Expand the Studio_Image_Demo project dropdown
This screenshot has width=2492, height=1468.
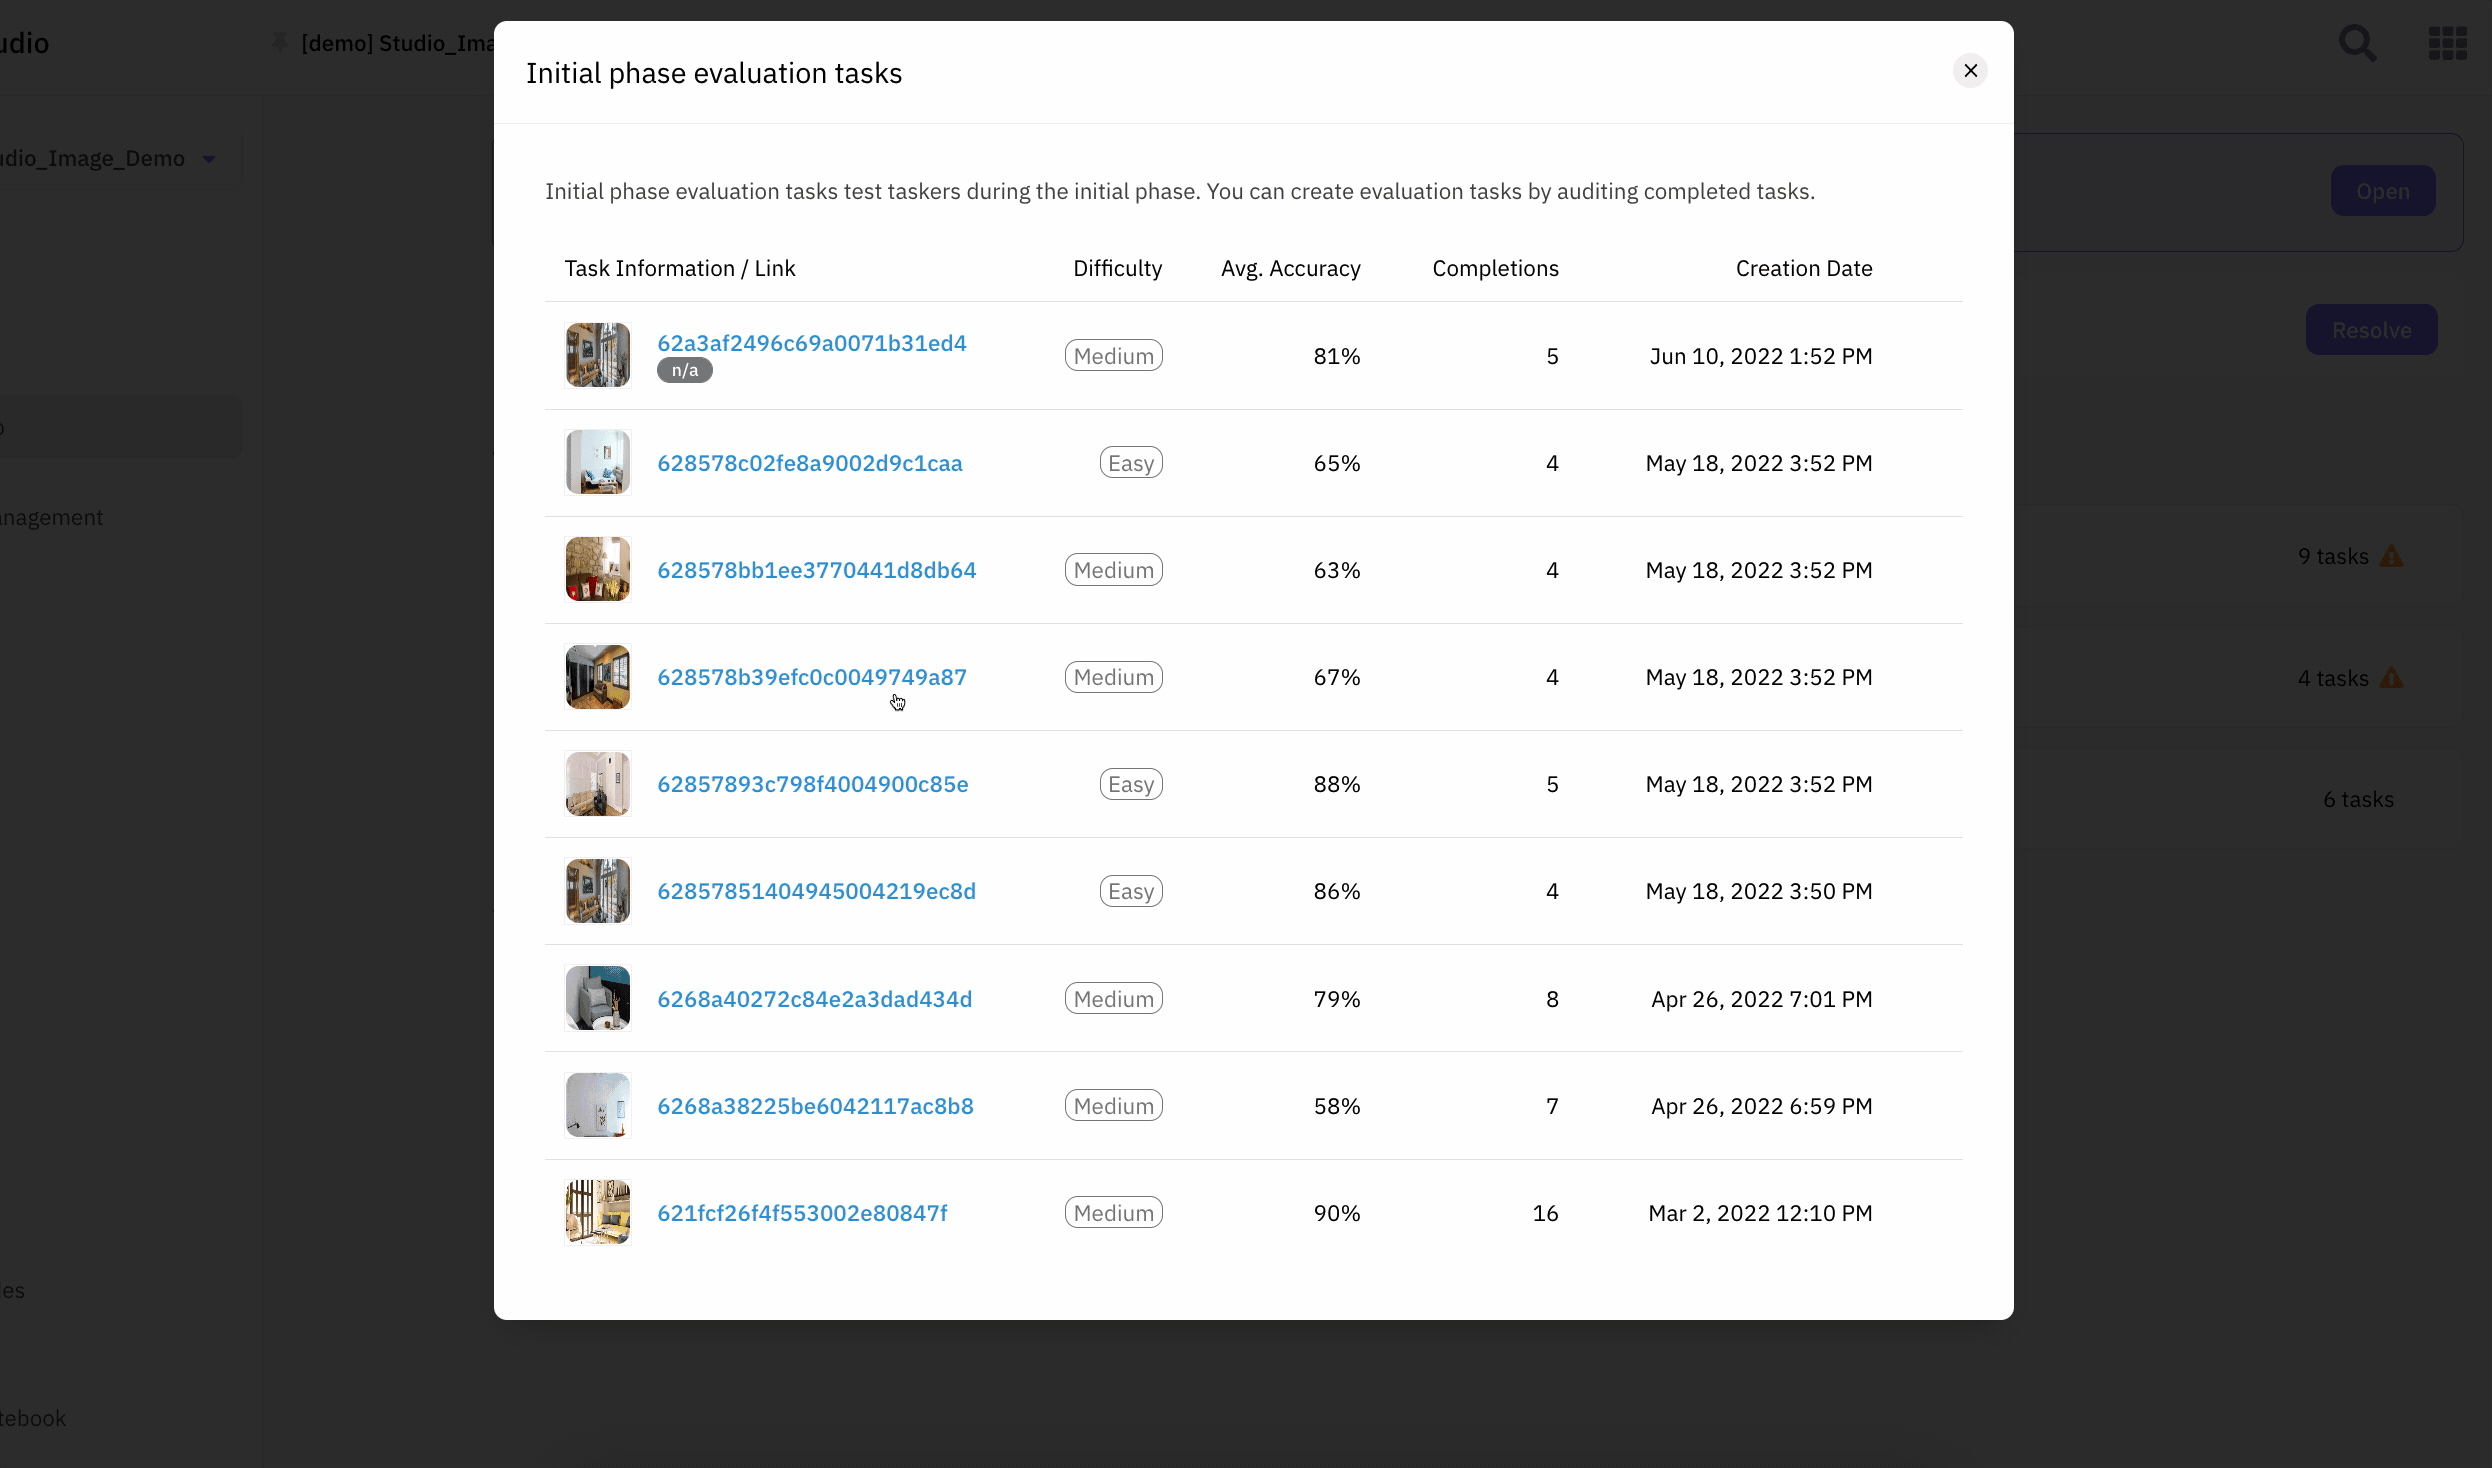click(209, 159)
